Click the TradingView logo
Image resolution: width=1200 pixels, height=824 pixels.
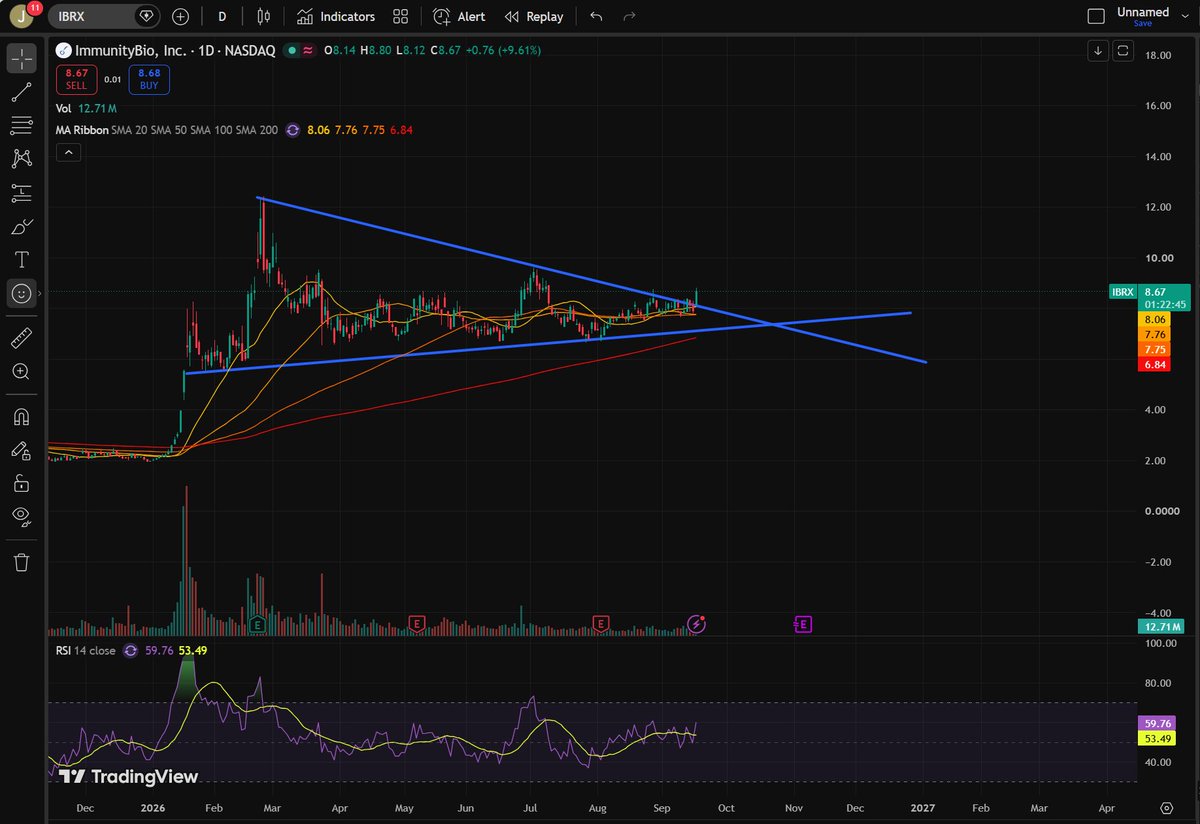click(128, 776)
